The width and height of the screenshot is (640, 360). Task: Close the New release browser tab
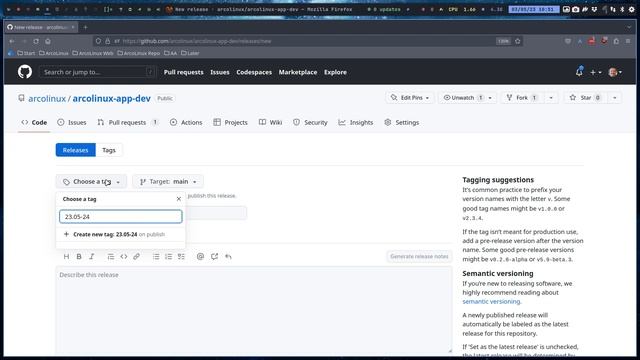tap(73, 27)
